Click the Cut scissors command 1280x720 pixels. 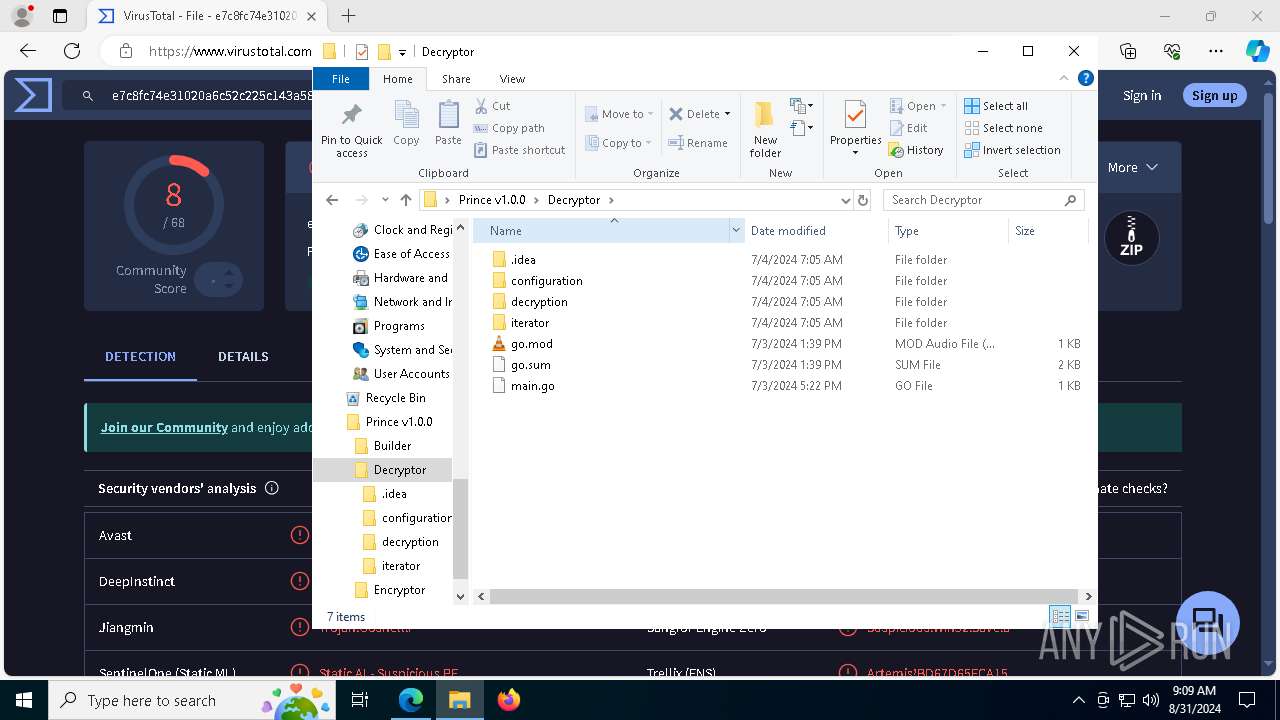pos(492,106)
